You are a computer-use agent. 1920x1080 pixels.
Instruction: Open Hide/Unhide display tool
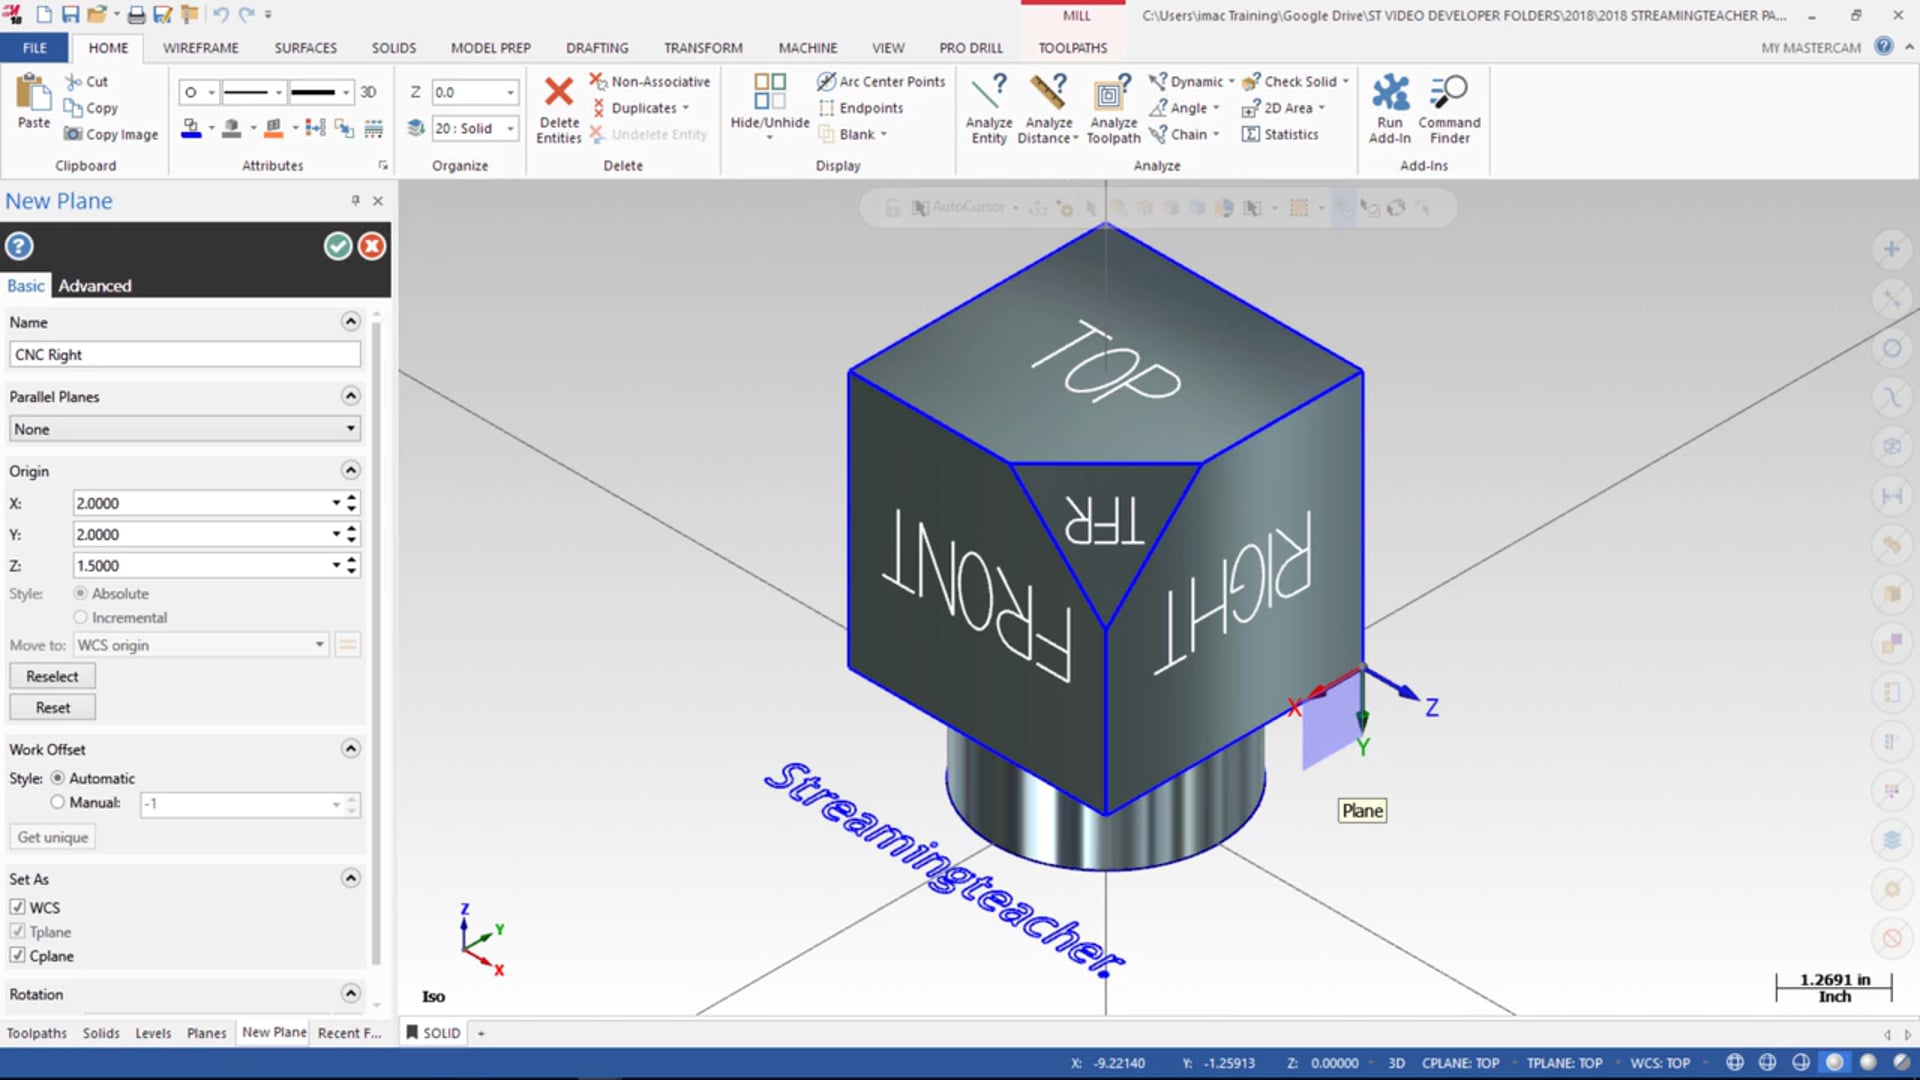tap(769, 106)
